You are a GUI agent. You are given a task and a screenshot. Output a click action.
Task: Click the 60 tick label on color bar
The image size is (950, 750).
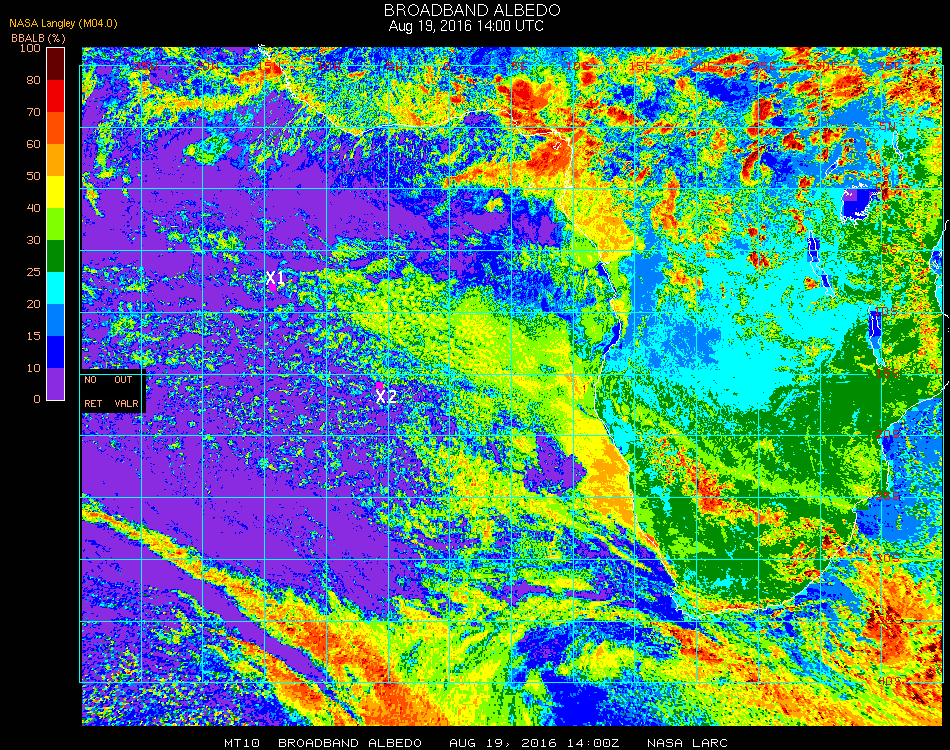coord(33,144)
